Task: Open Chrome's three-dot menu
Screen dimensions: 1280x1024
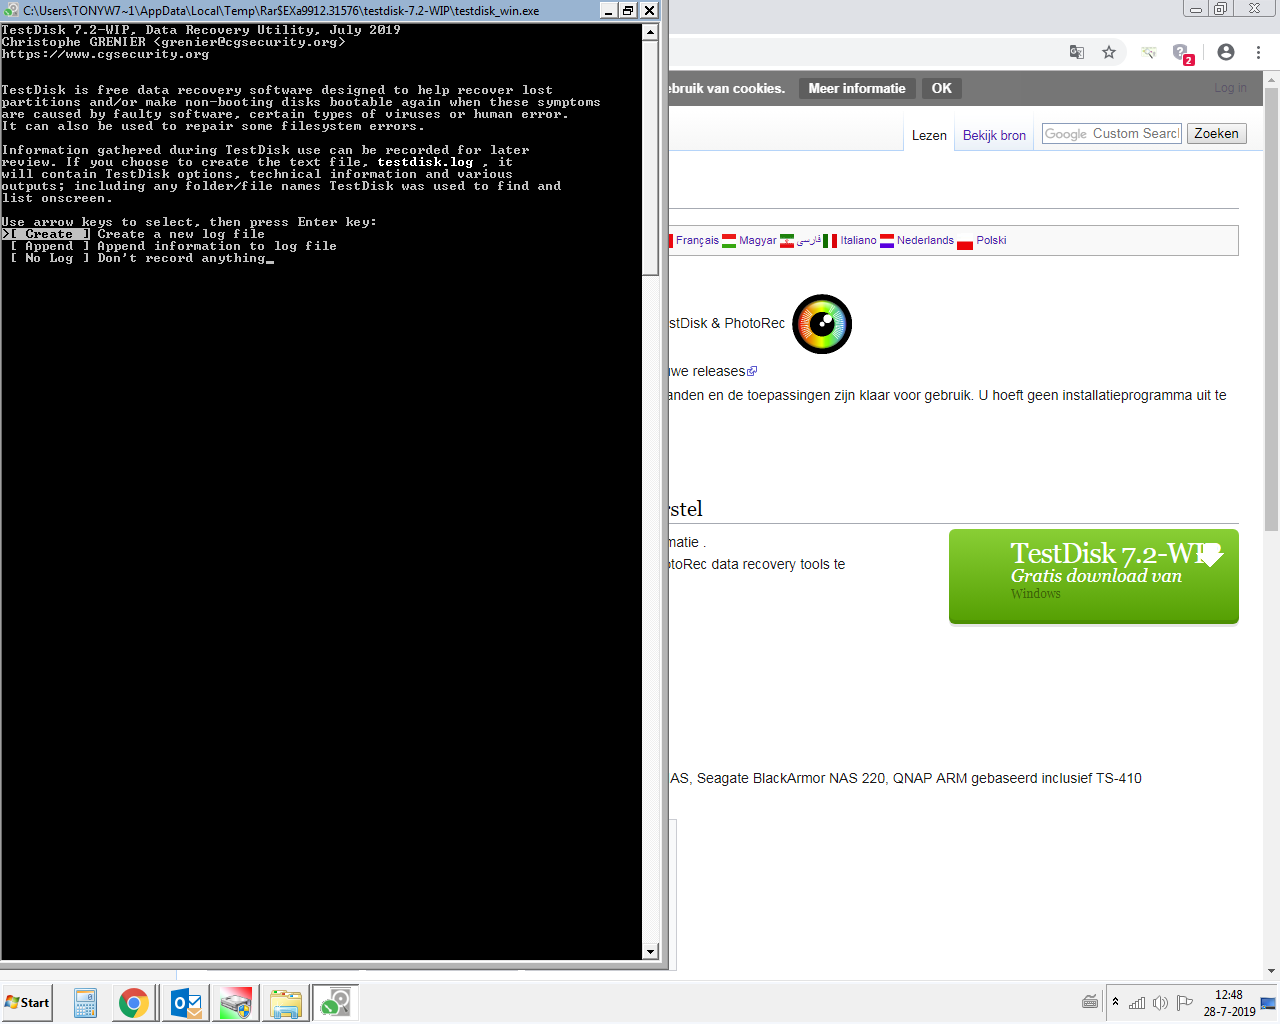Action: click(1258, 52)
